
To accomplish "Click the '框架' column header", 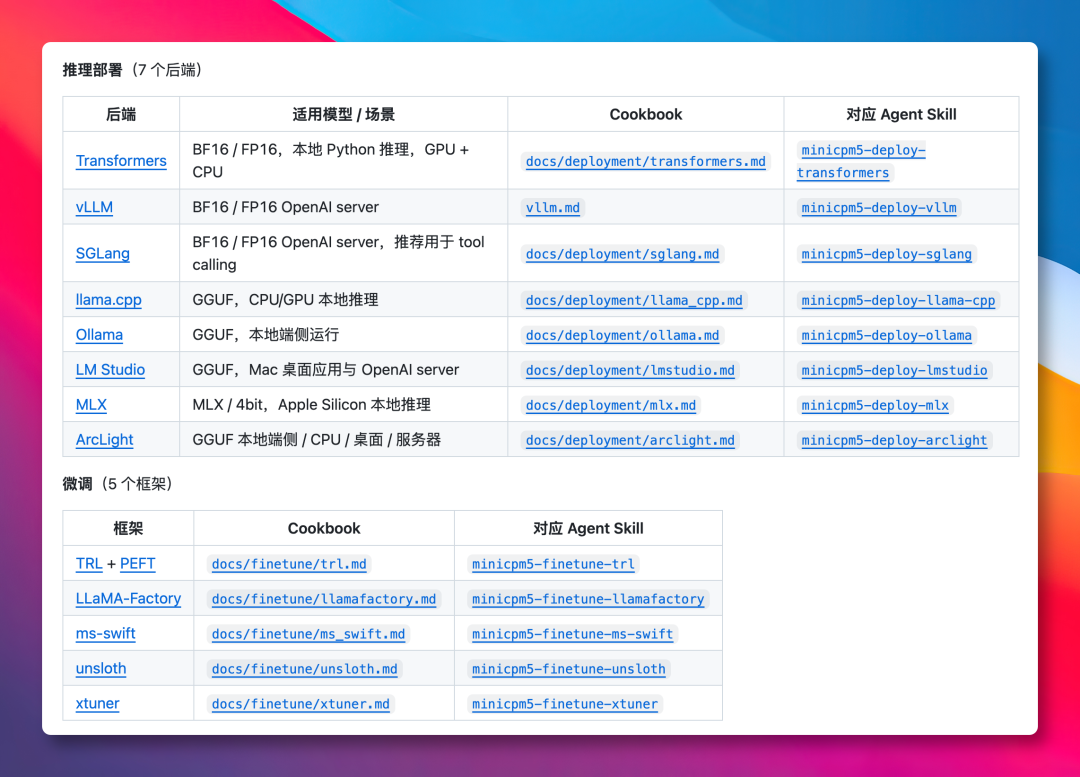I will tap(128, 528).
